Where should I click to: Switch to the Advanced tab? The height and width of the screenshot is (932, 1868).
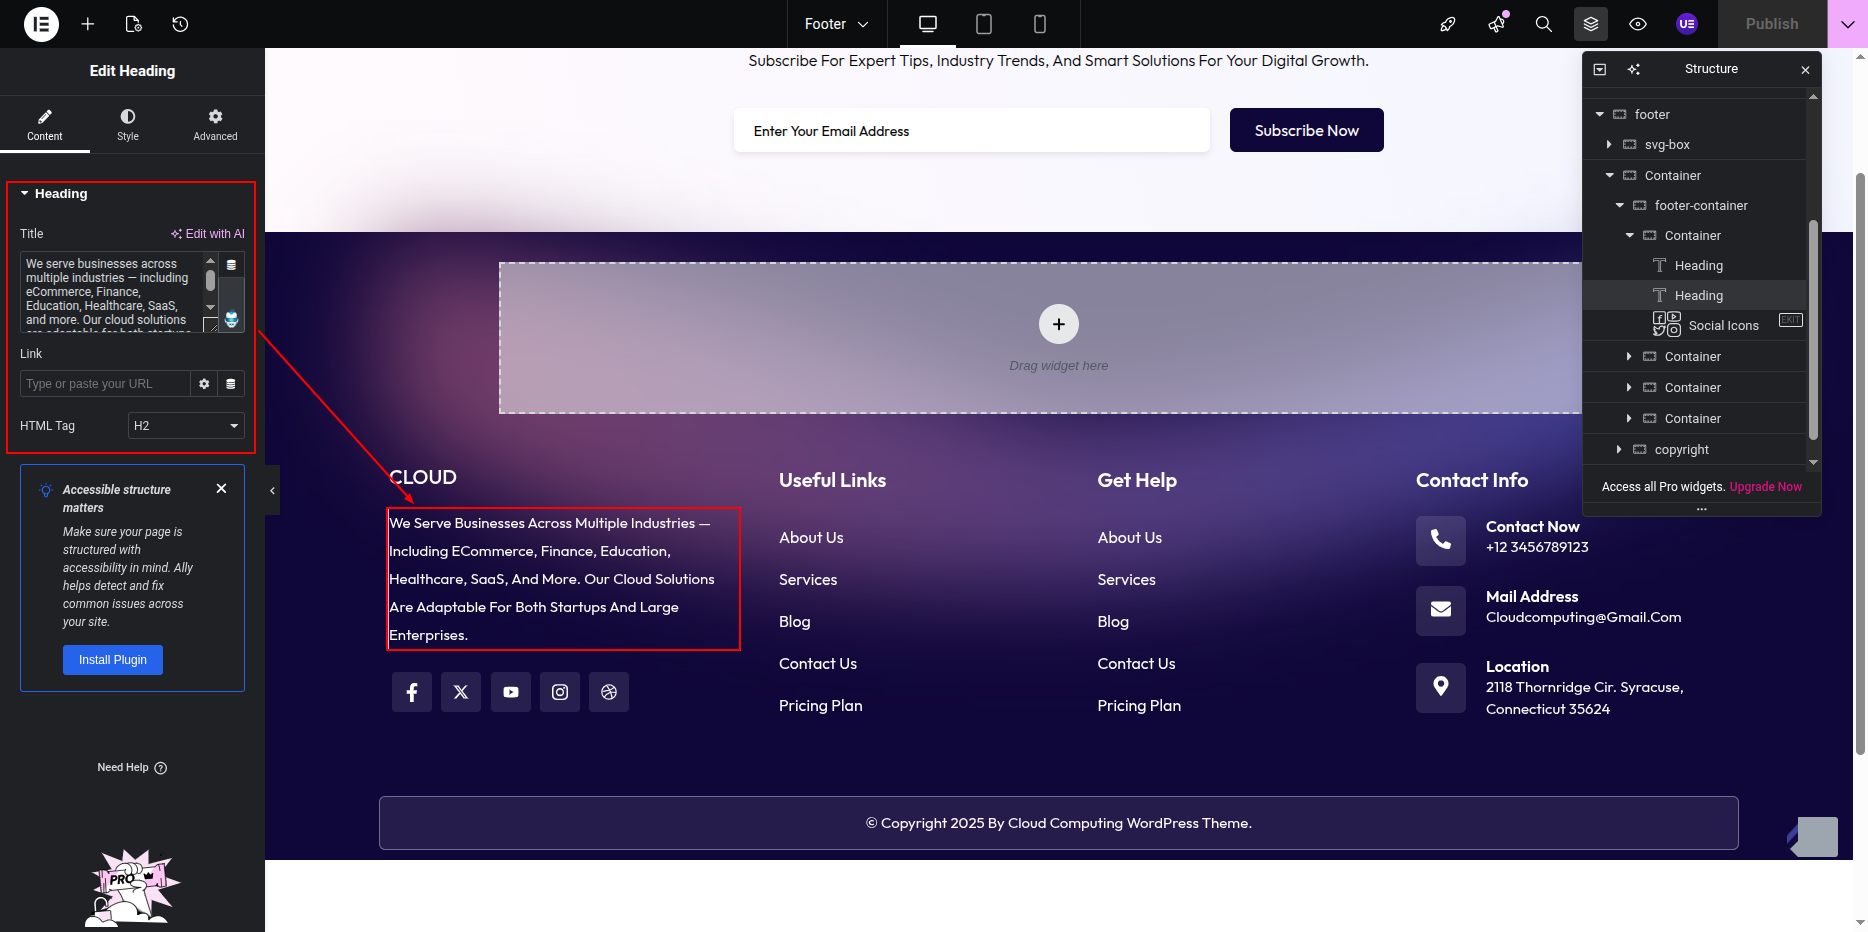point(215,125)
